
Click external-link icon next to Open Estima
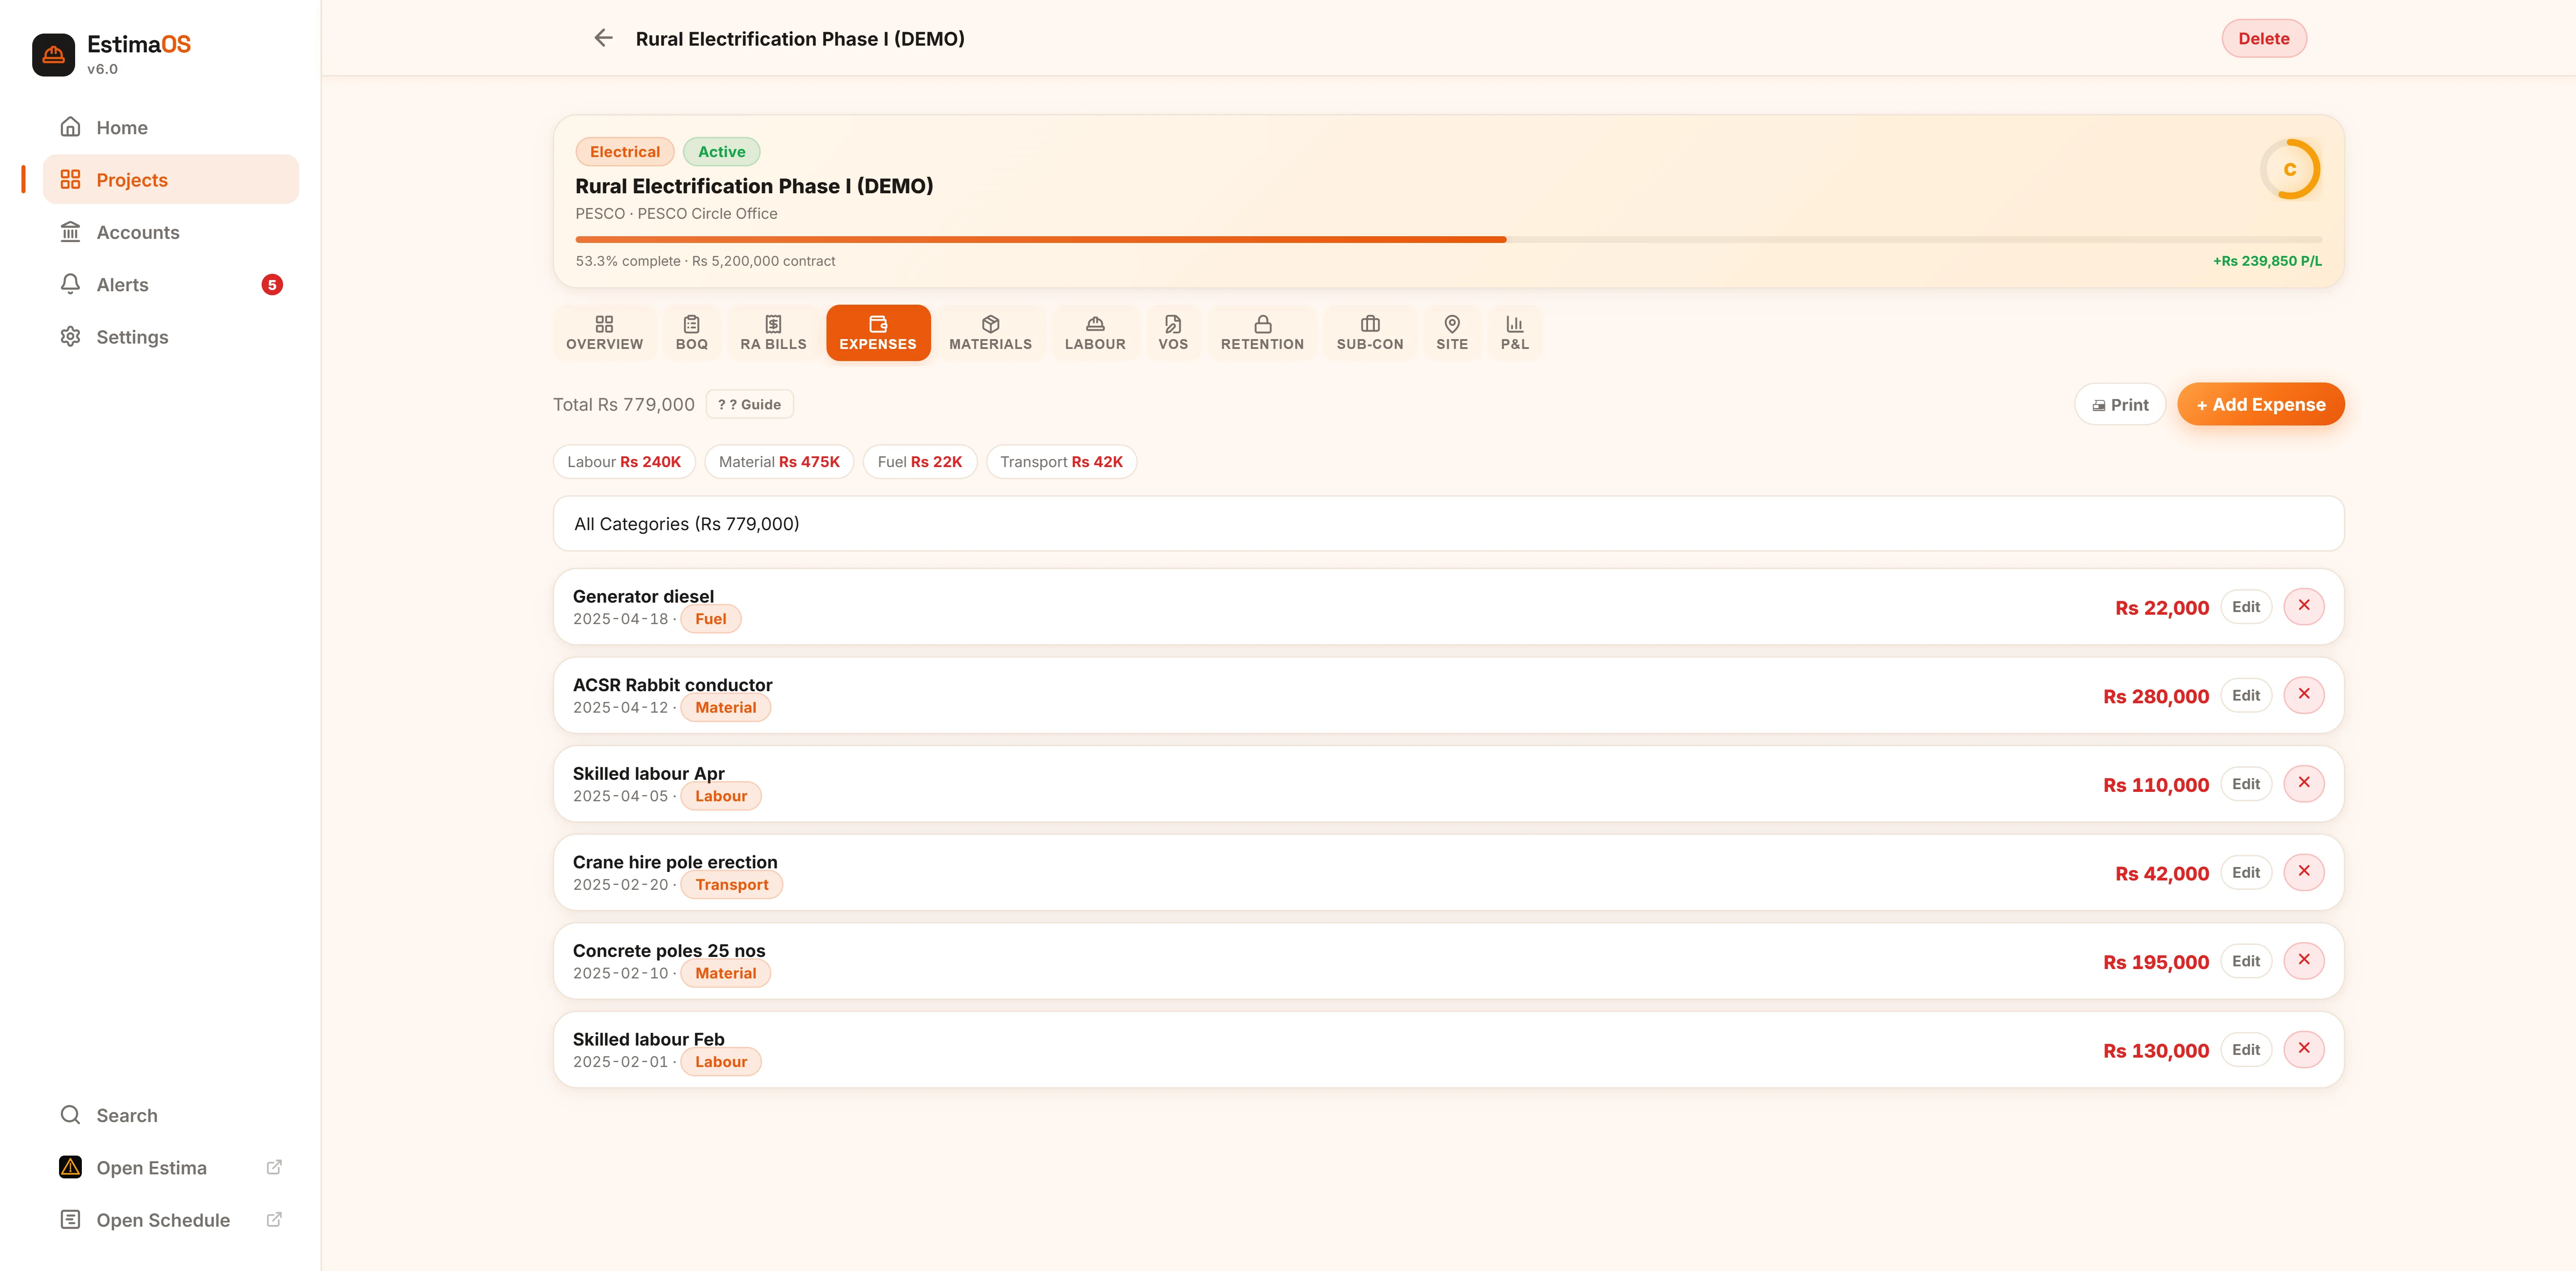(274, 1167)
